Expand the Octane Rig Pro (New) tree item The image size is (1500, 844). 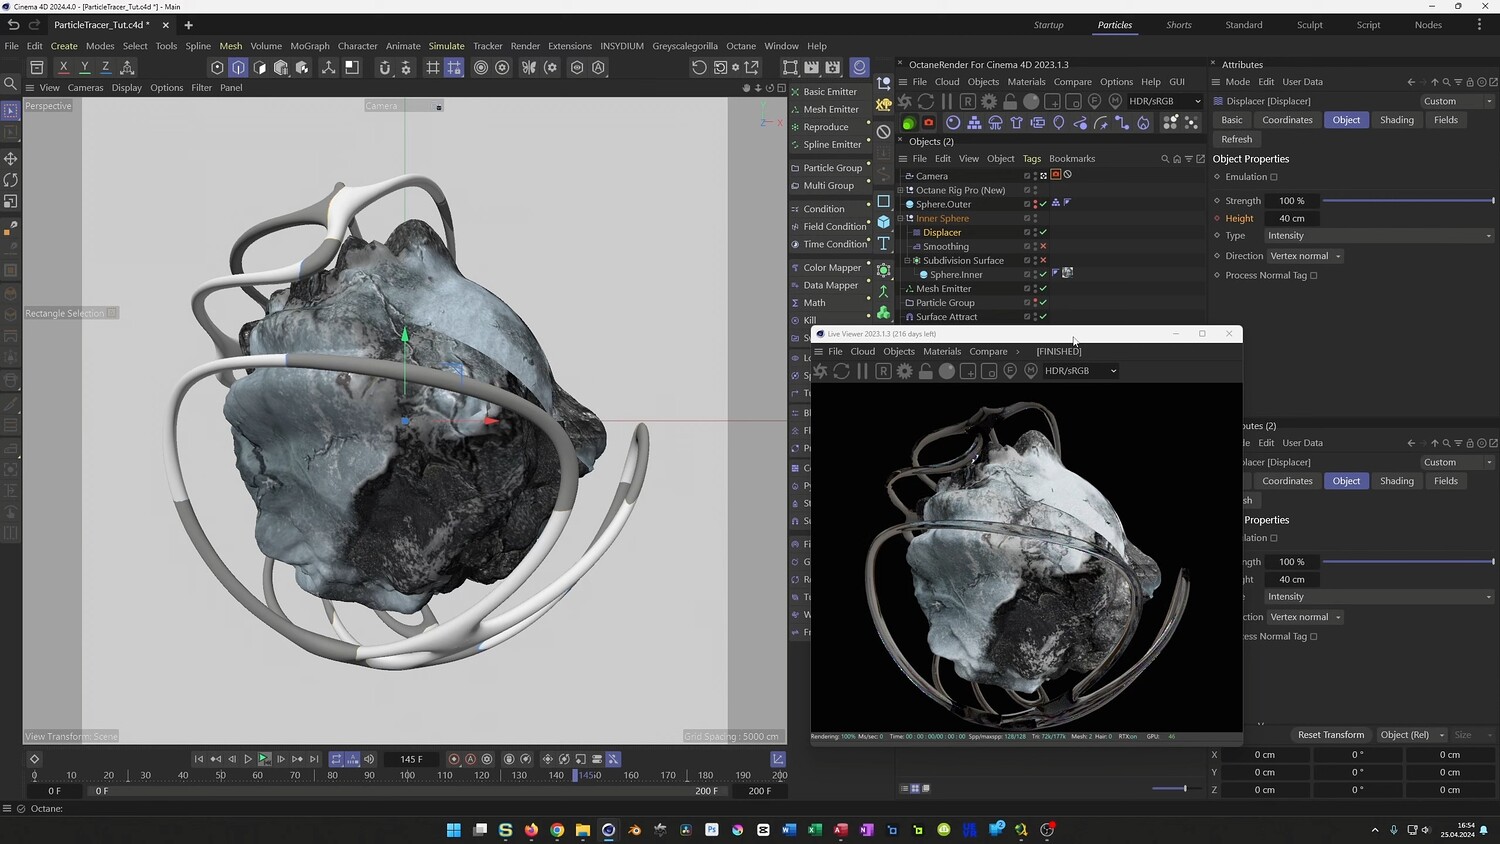(x=901, y=190)
